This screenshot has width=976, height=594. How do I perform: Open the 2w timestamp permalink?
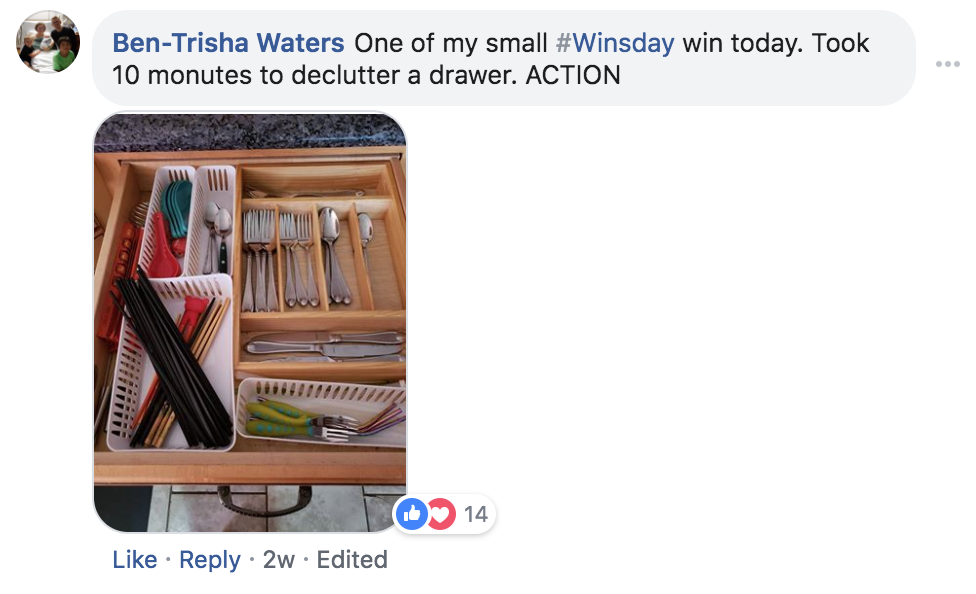point(278,559)
